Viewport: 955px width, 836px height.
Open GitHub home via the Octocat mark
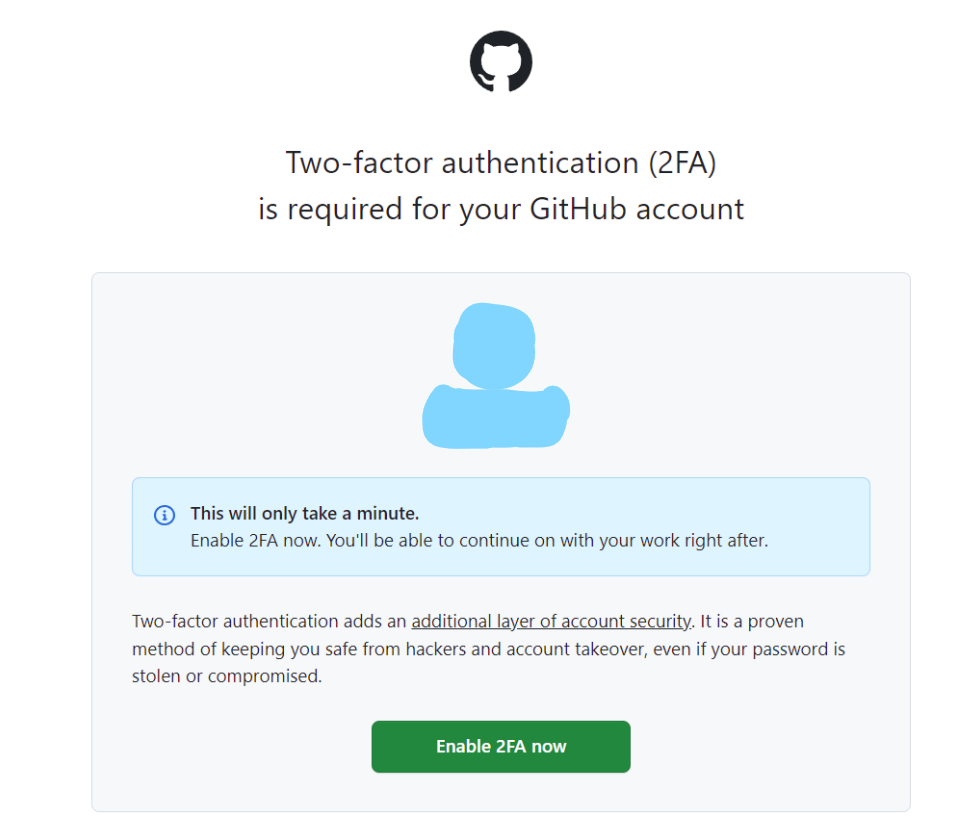tap(500, 61)
